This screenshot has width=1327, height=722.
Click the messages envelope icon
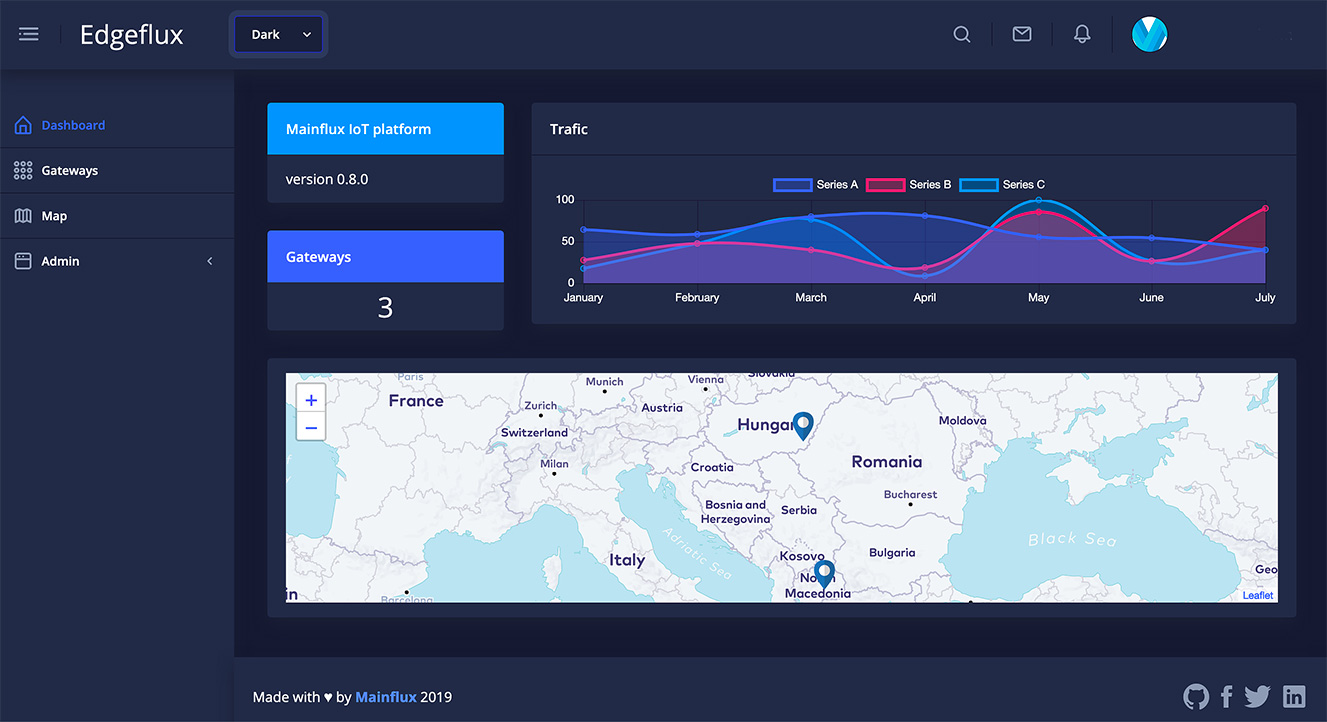(x=1021, y=33)
